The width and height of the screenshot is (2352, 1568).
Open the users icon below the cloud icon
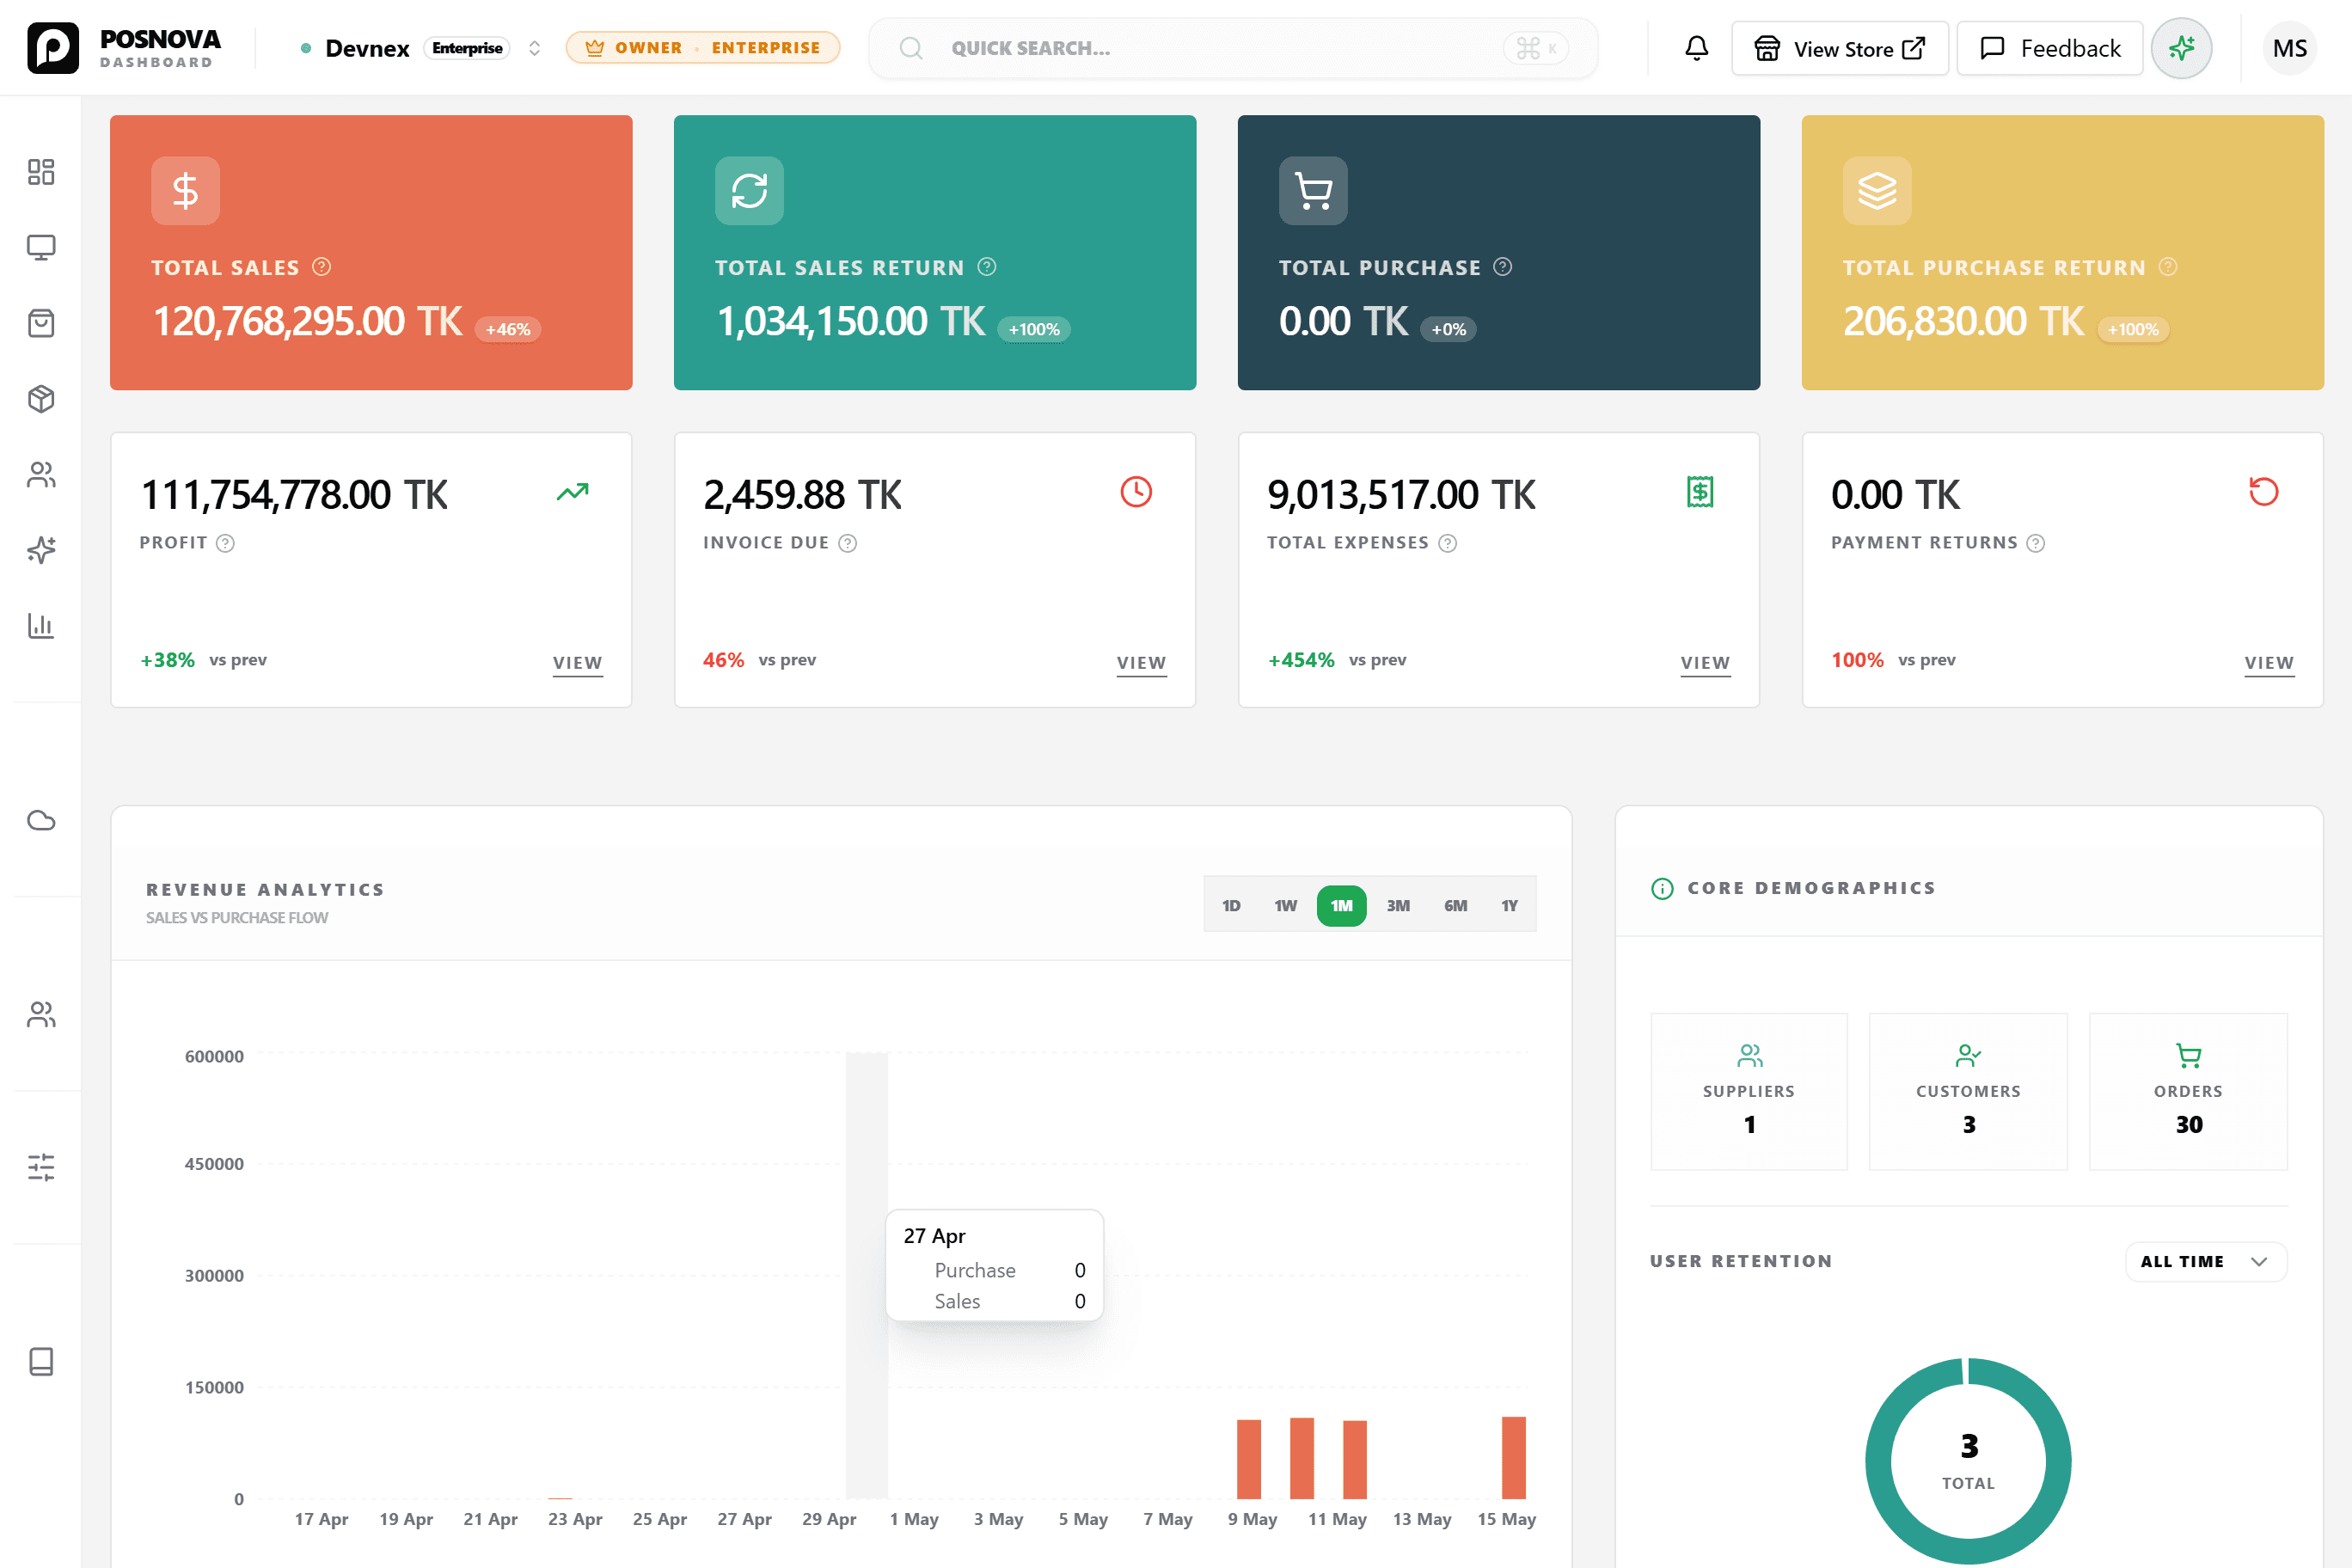(41, 1014)
